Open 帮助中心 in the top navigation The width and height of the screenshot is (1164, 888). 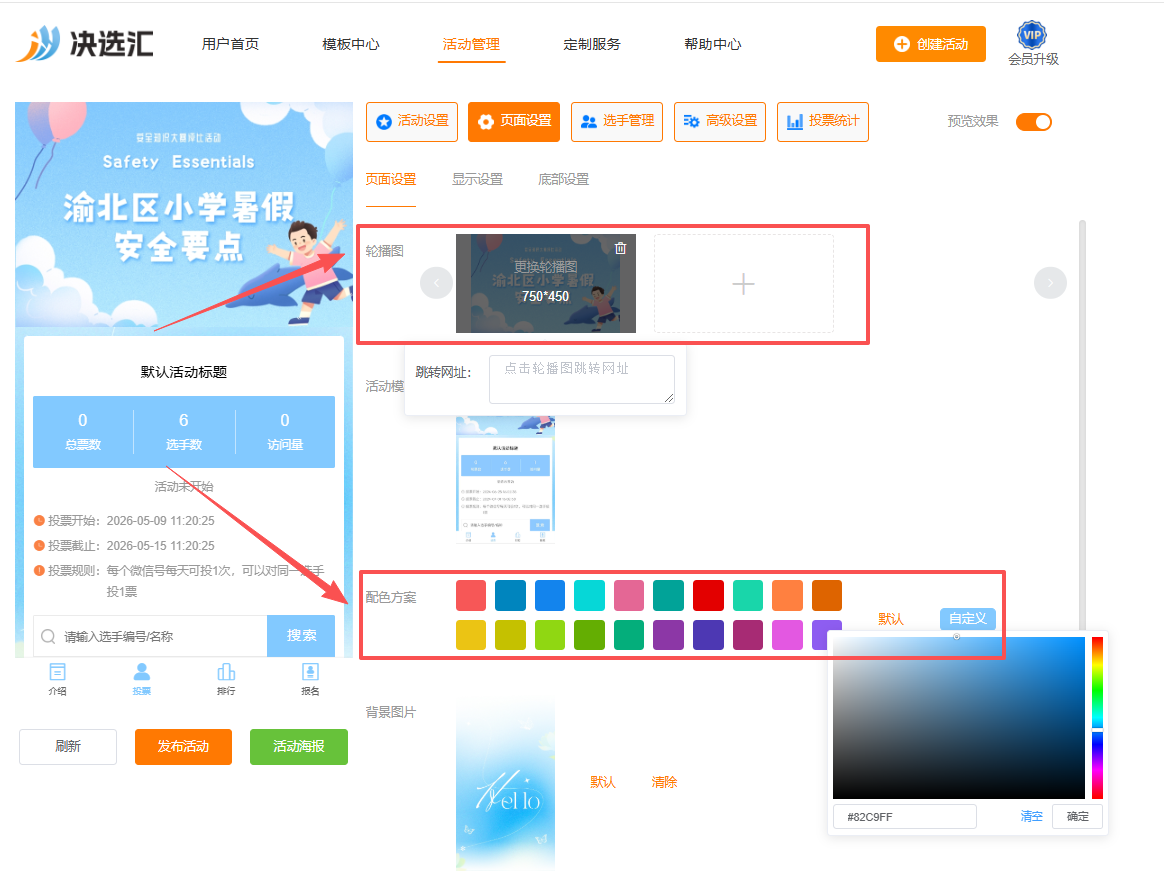pyautogui.click(x=713, y=45)
